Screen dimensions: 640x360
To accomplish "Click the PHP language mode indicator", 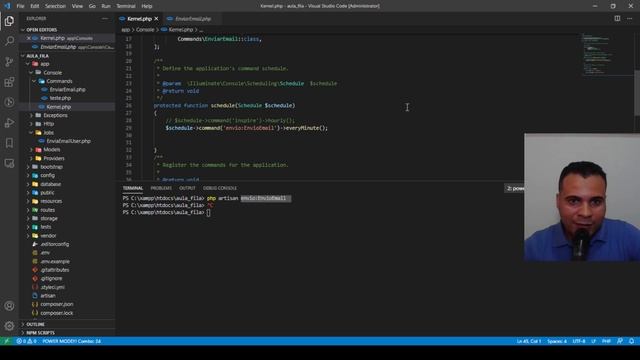I will pos(607,341).
